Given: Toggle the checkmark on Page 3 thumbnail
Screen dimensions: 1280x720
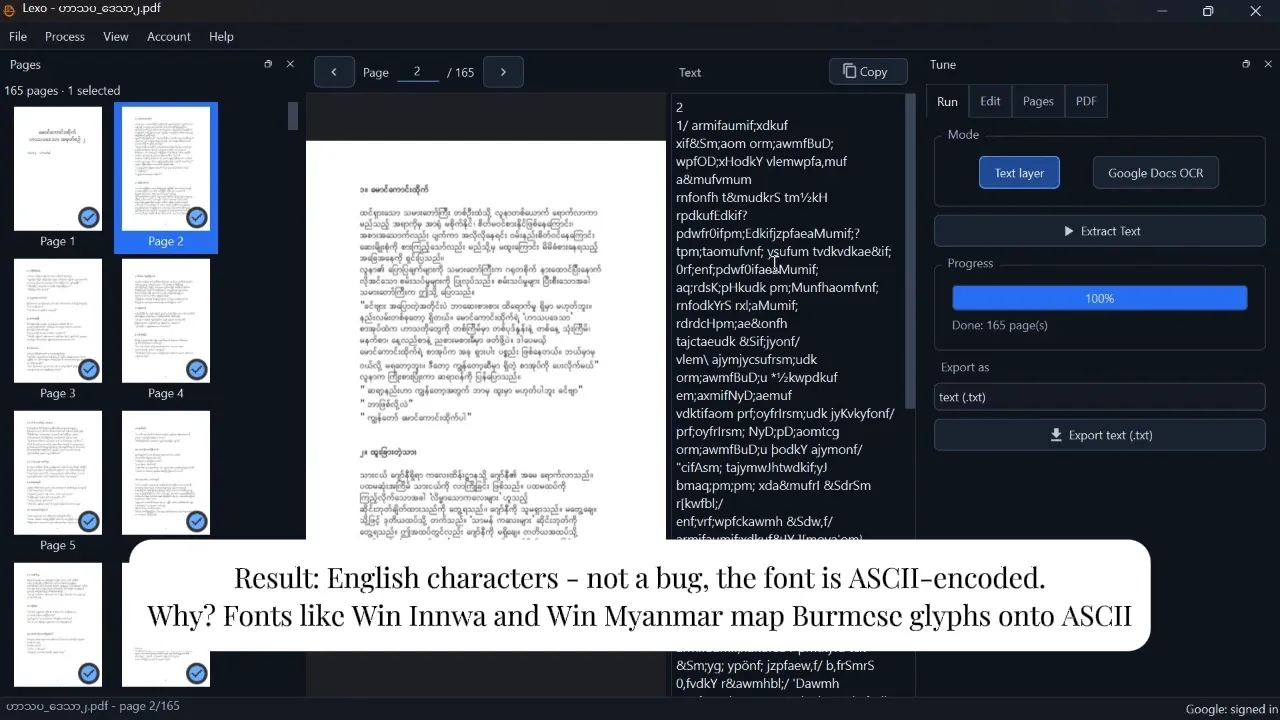Looking at the screenshot, I should click(89, 370).
